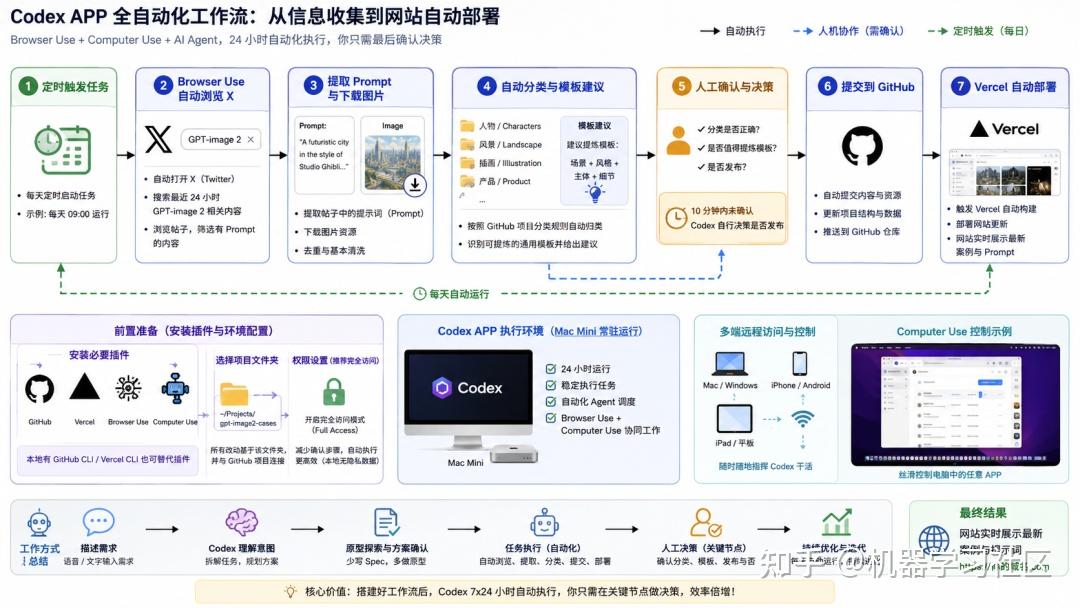Click the iPad / 平板 tablet icon
1080x608 pixels.
click(734, 419)
